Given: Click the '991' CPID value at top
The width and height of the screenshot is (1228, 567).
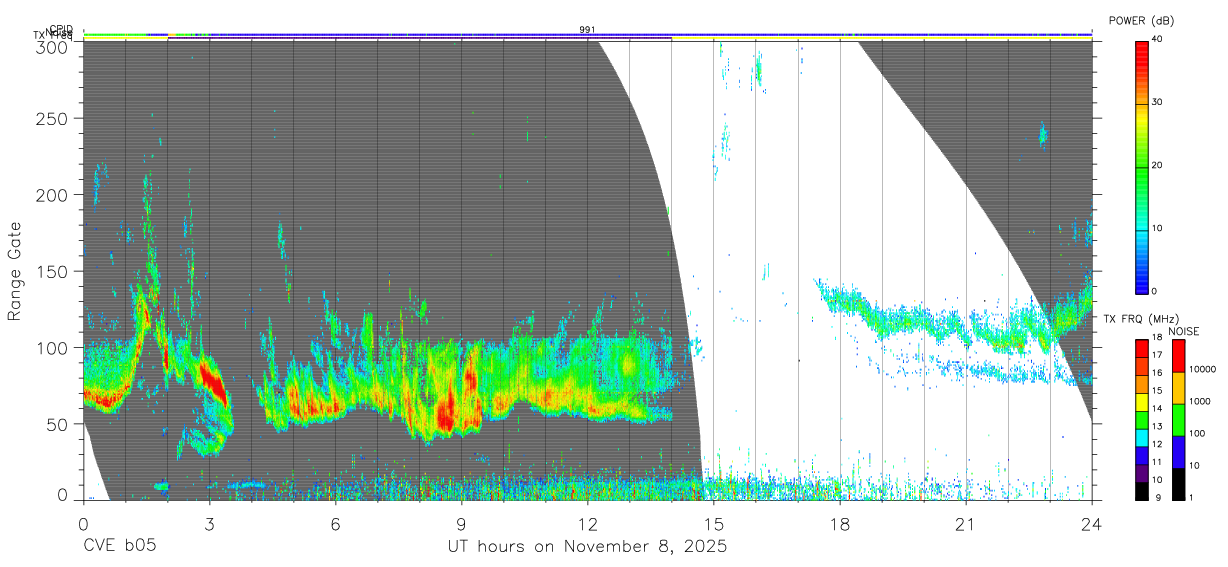Looking at the screenshot, I should coord(587,29).
